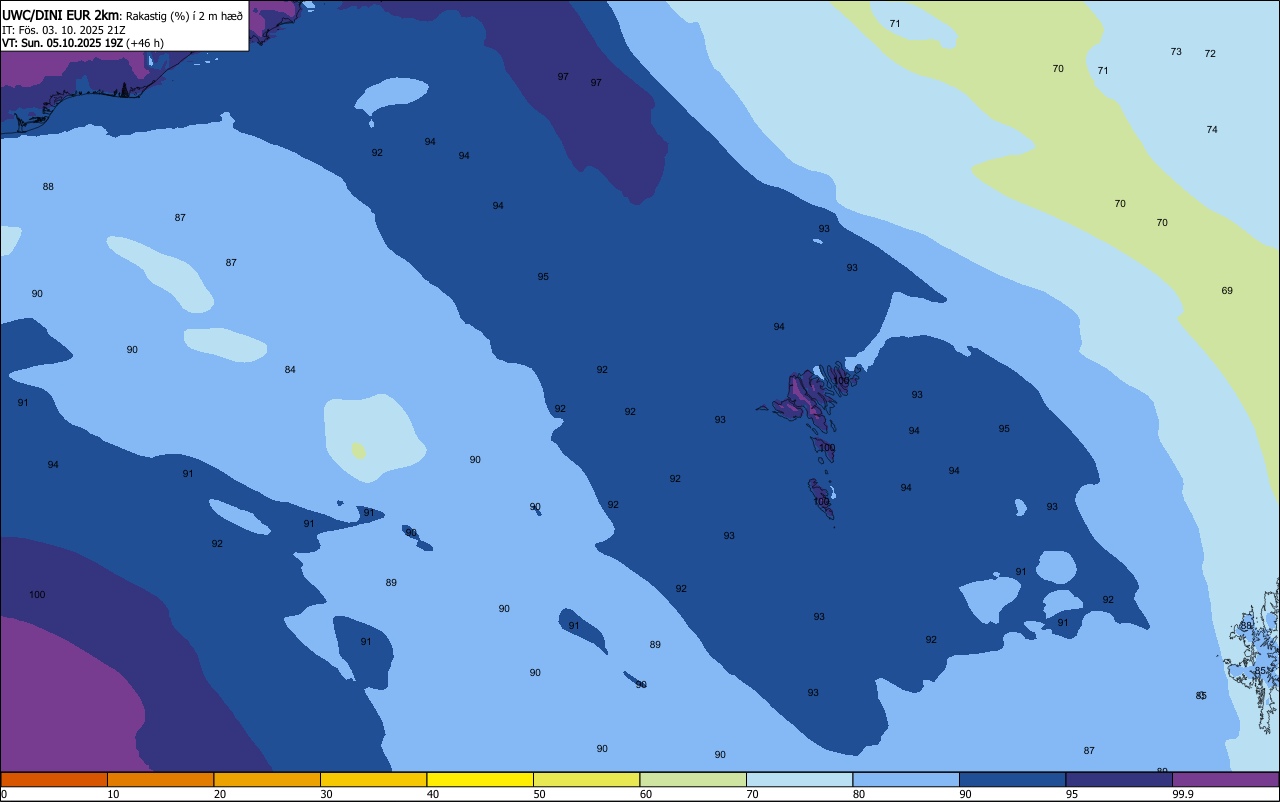The height and width of the screenshot is (802, 1280).
Task: Click the legend tick label '10'
Action: (x=113, y=794)
